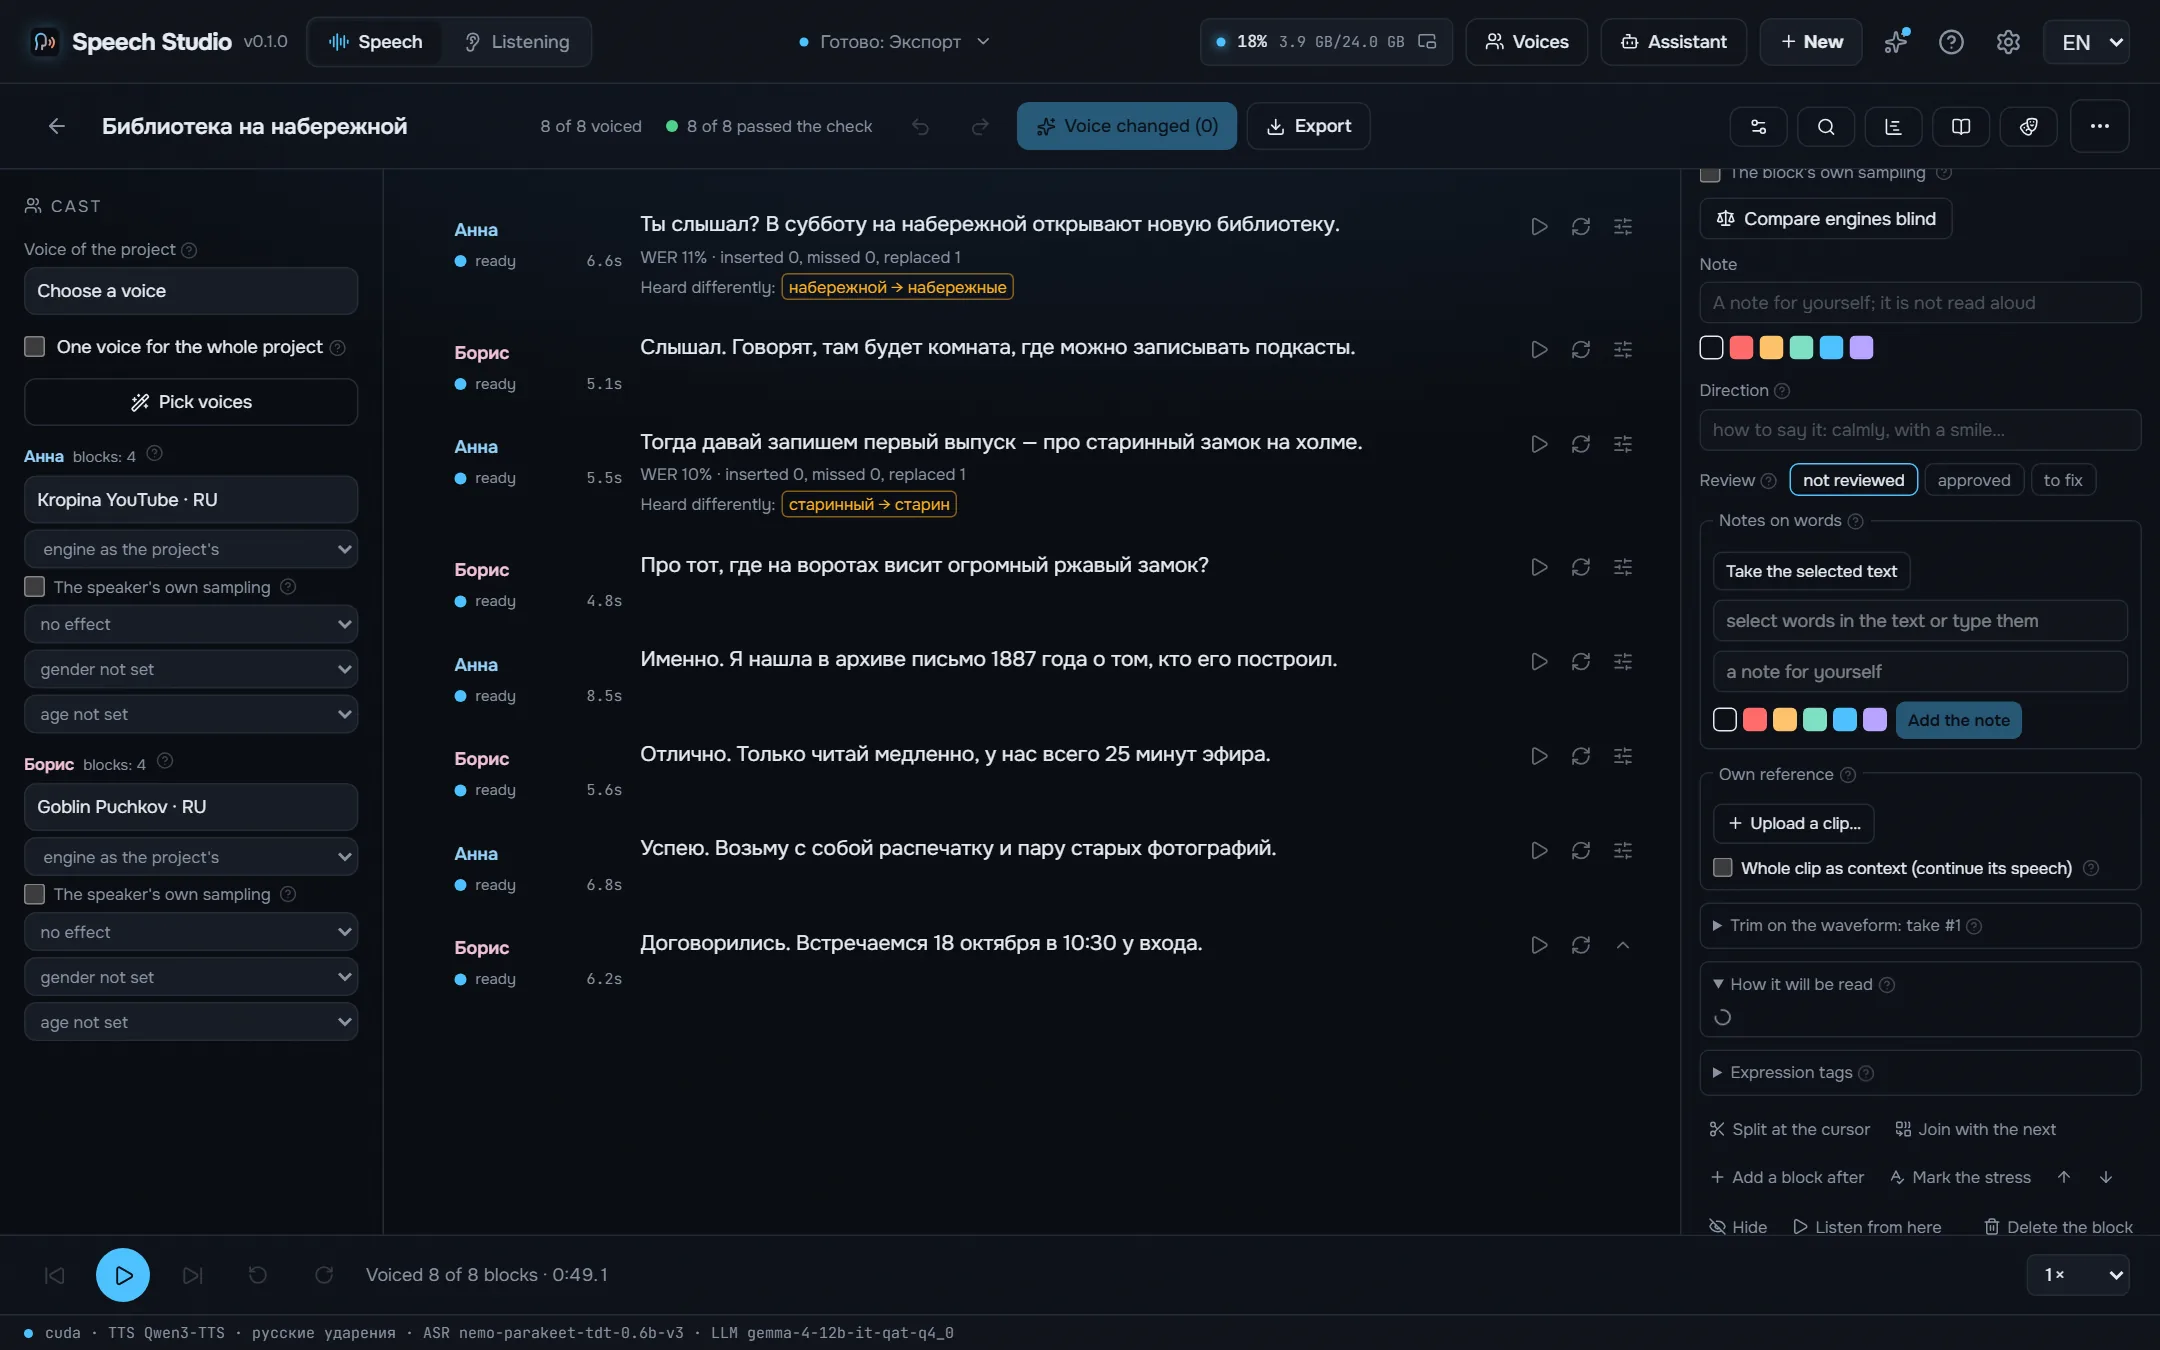Click the back arrow next to project title
This screenshot has width=2160, height=1350.
(57, 126)
